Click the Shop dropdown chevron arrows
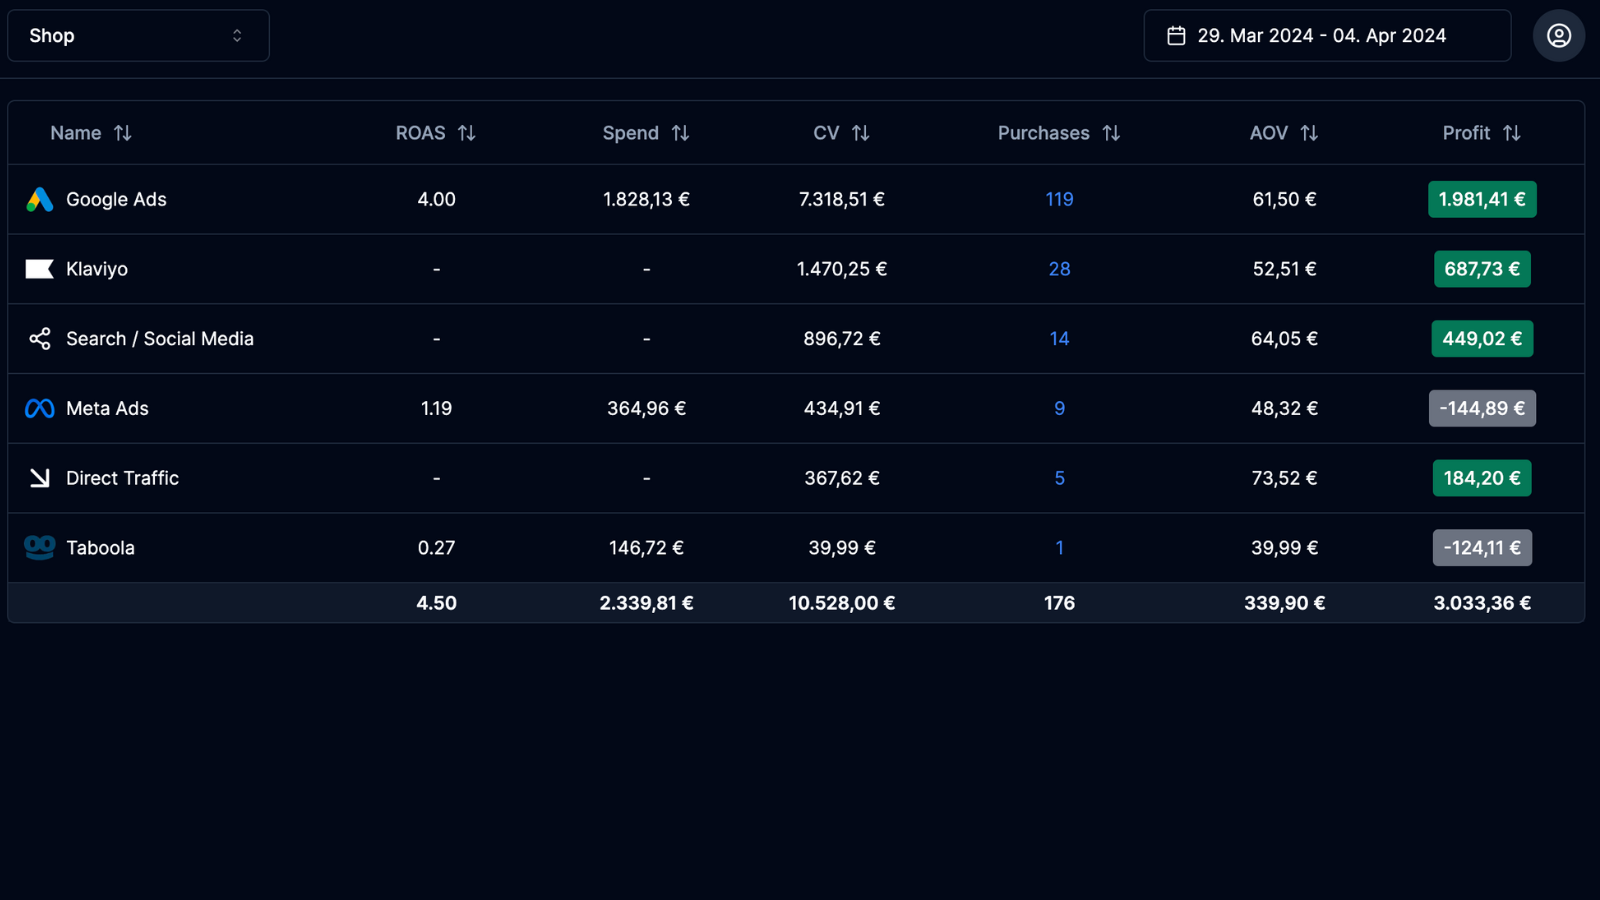 click(237, 36)
